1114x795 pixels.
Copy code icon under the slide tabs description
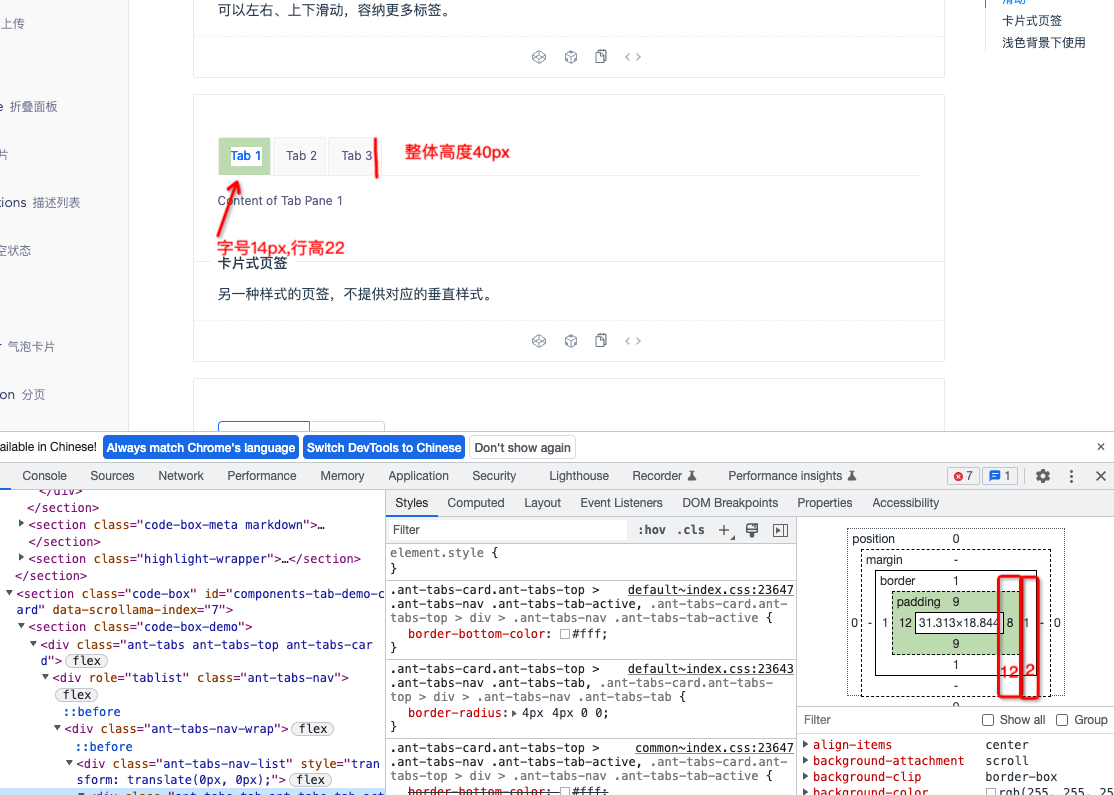(x=601, y=56)
